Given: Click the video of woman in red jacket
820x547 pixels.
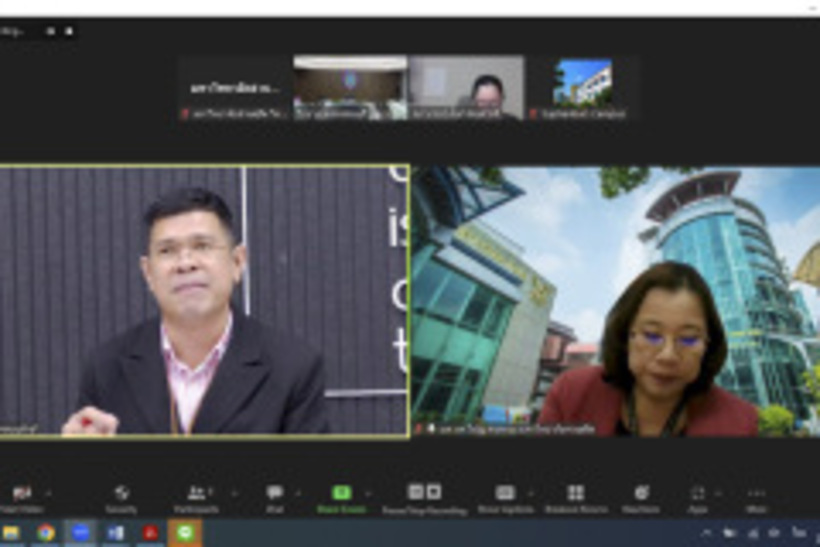Looking at the screenshot, I should point(616,301).
